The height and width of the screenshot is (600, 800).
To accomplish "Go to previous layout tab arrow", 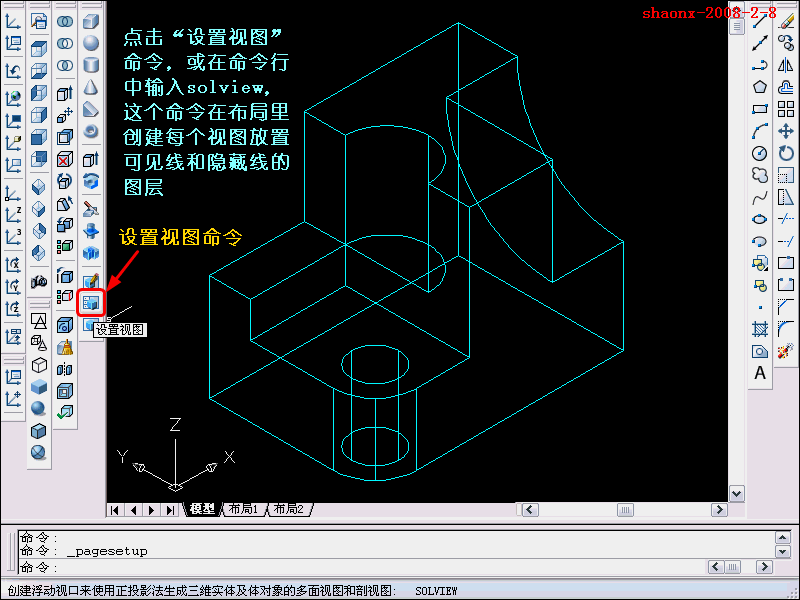I will 134,510.
